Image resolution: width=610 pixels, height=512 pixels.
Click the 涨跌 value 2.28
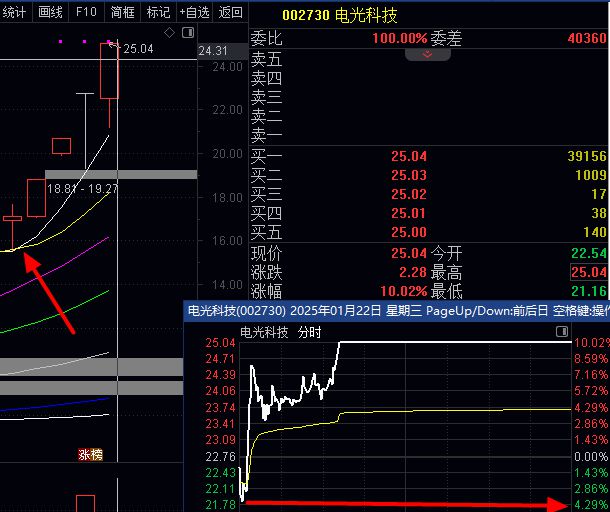pos(413,272)
